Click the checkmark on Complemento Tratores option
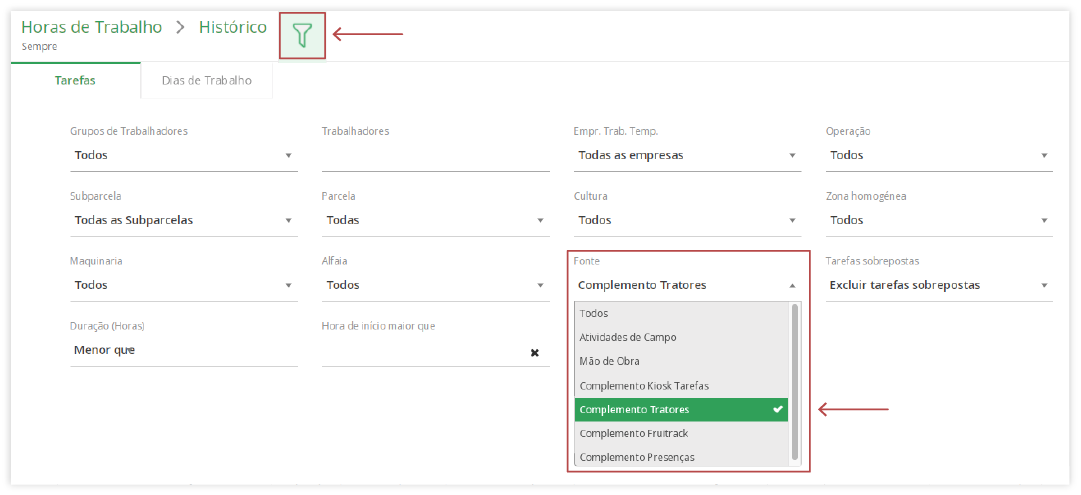 [778, 410]
